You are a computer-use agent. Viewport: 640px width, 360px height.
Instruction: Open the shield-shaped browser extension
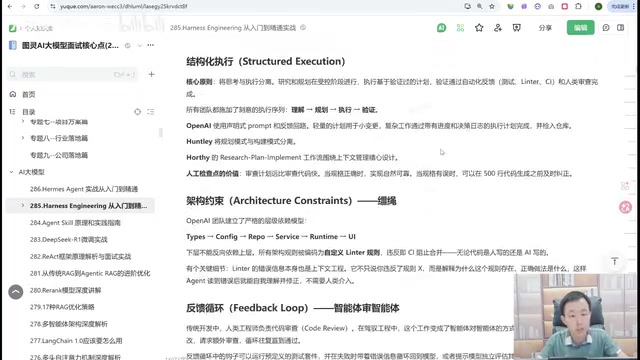click(x=510, y=6)
